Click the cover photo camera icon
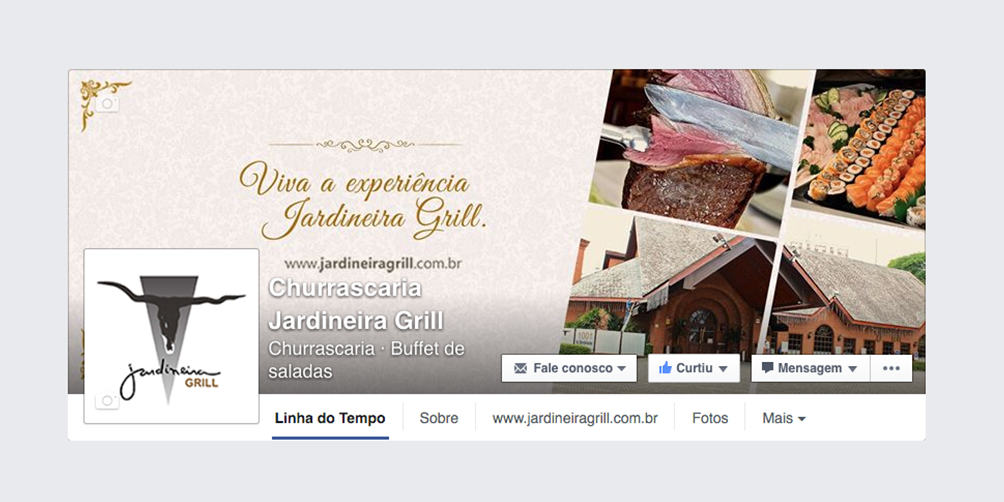This screenshot has height=502, width=1004. [107, 104]
